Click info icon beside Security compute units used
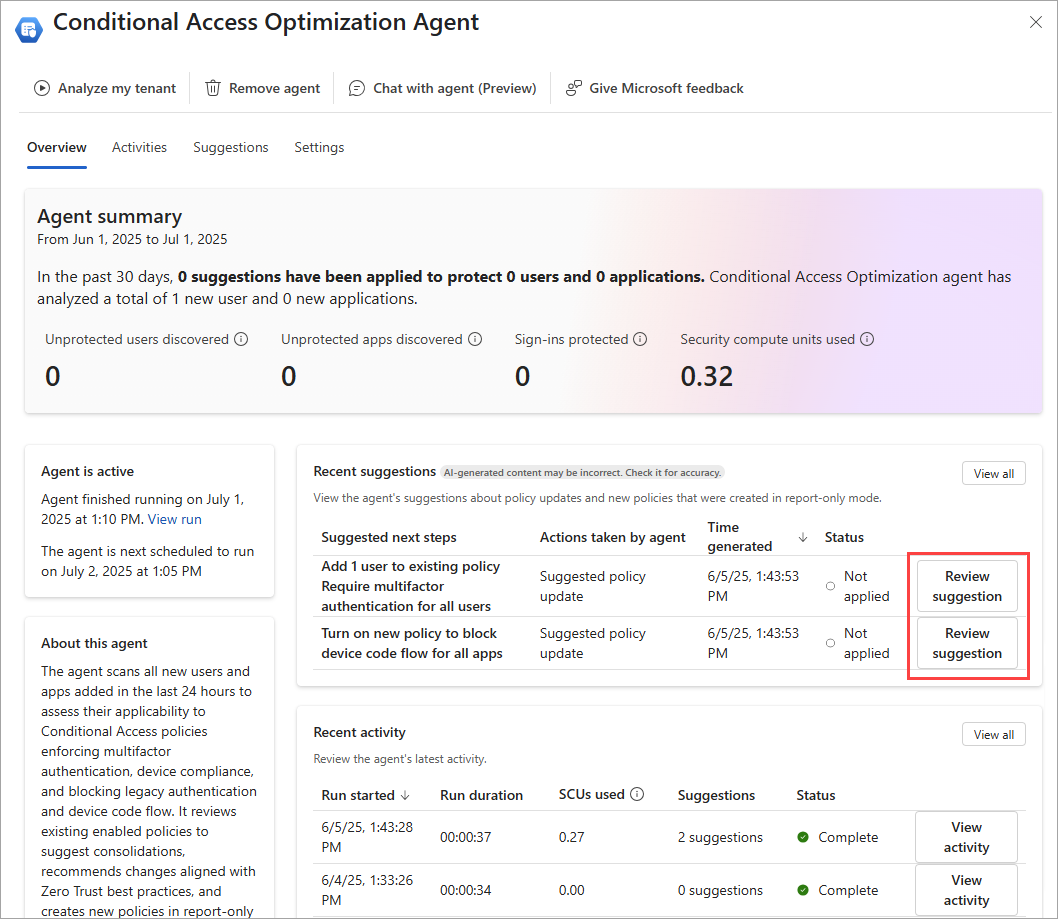This screenshot has width=1058, height=919. 867,339
